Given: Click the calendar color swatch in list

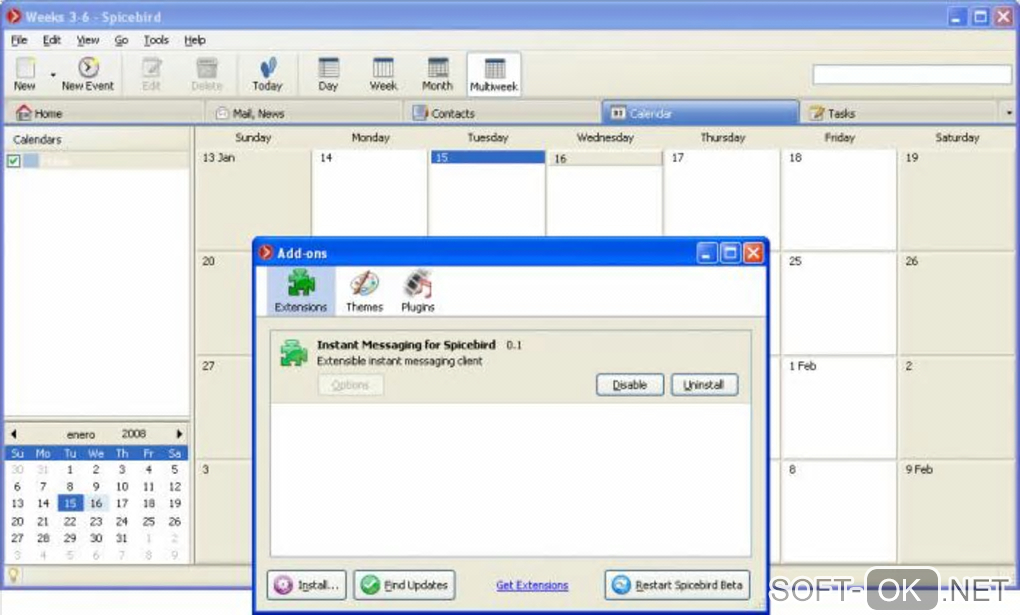Looking at the screenshot, I should click(x=31, y=161).
